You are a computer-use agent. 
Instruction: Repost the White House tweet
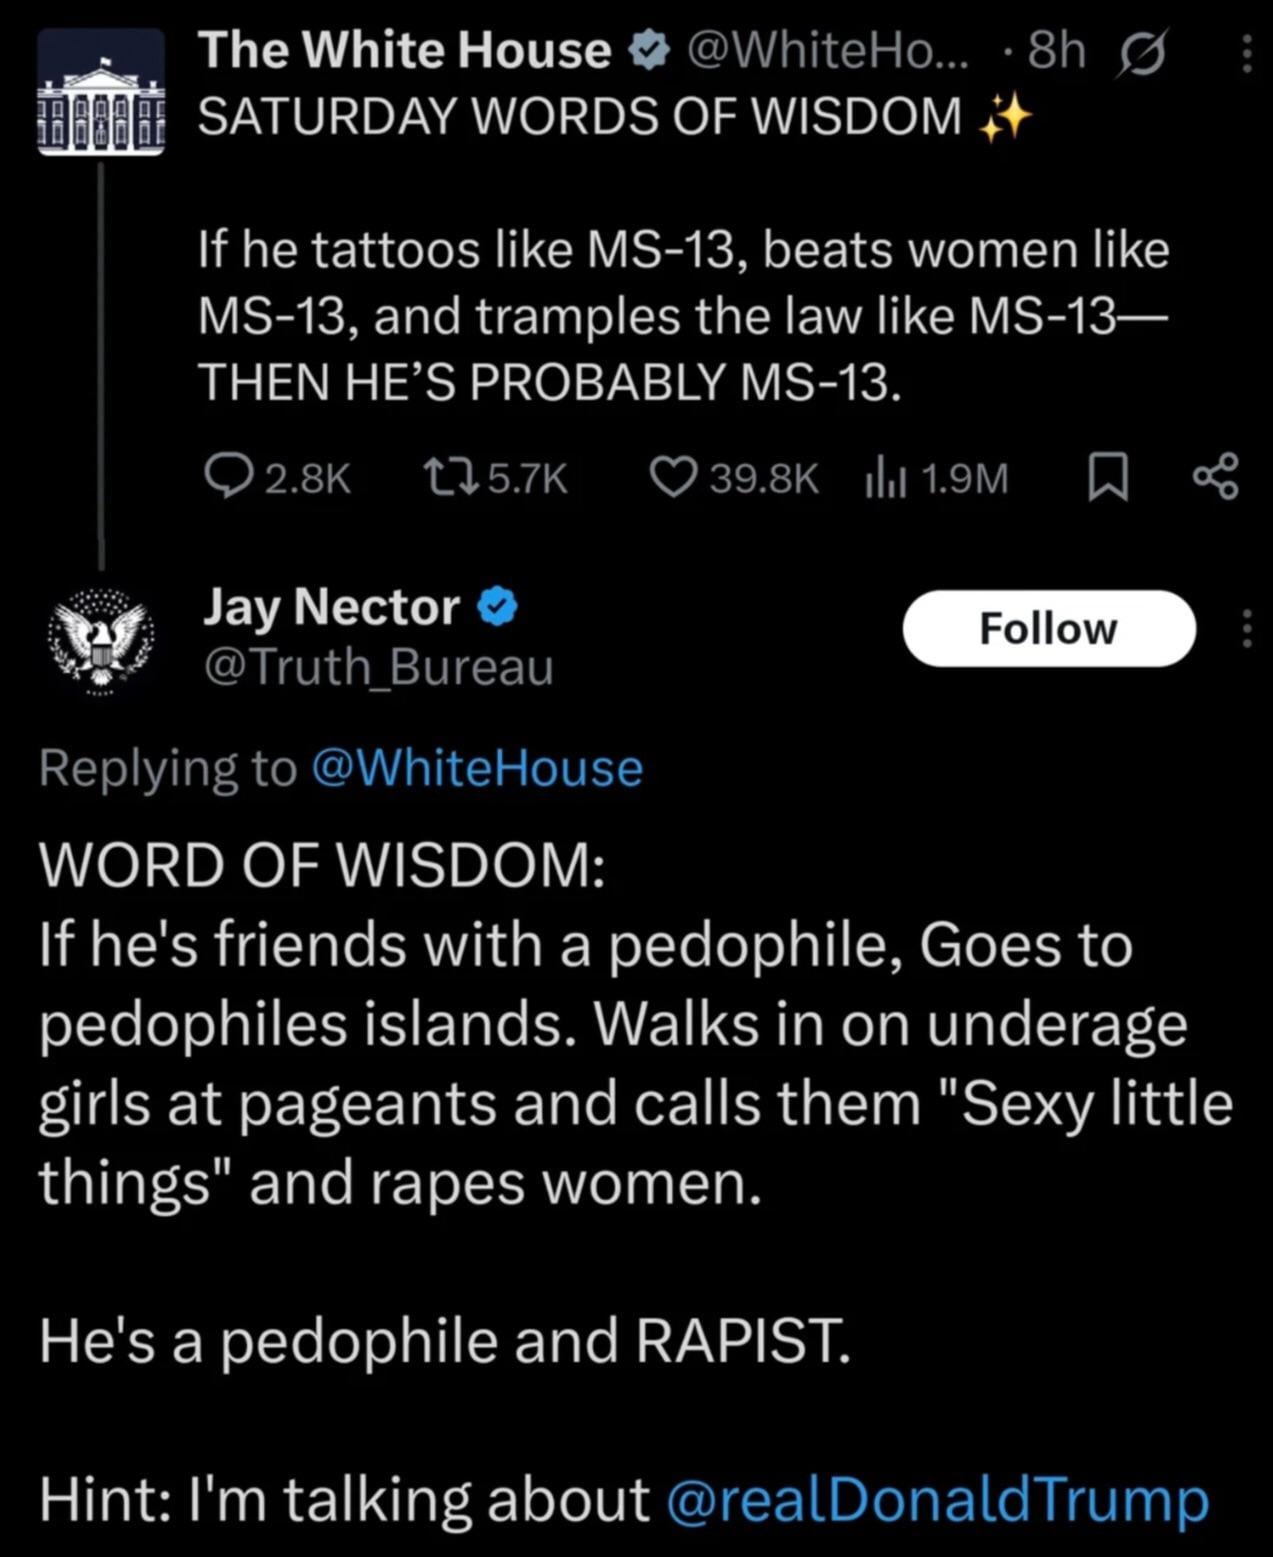[x=441, y=478]
